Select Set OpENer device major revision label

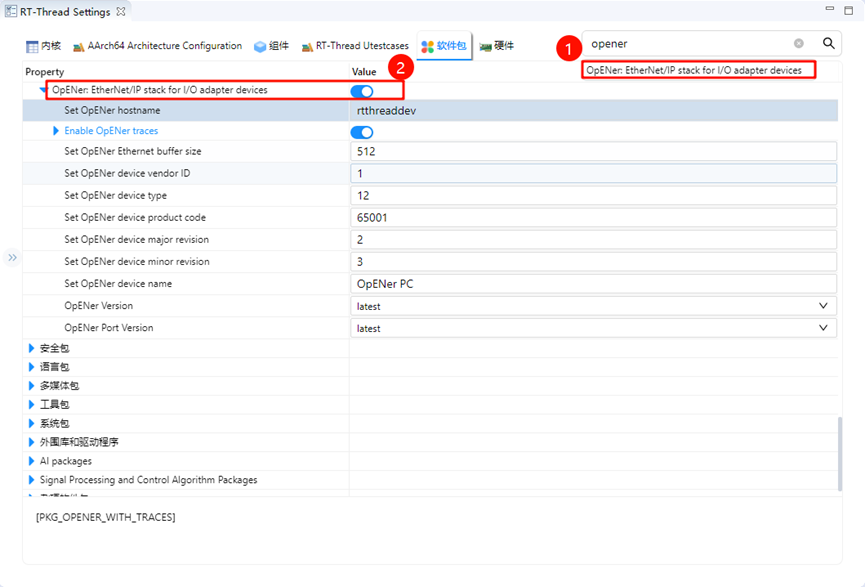[136, 239]
